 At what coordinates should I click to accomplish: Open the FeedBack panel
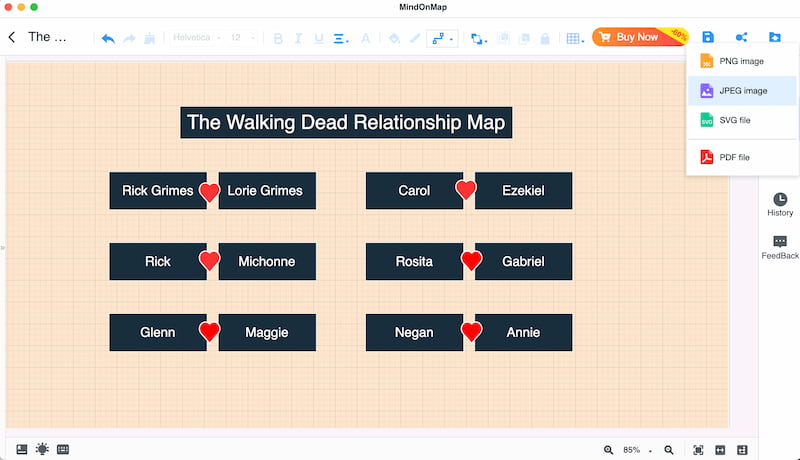780,247
